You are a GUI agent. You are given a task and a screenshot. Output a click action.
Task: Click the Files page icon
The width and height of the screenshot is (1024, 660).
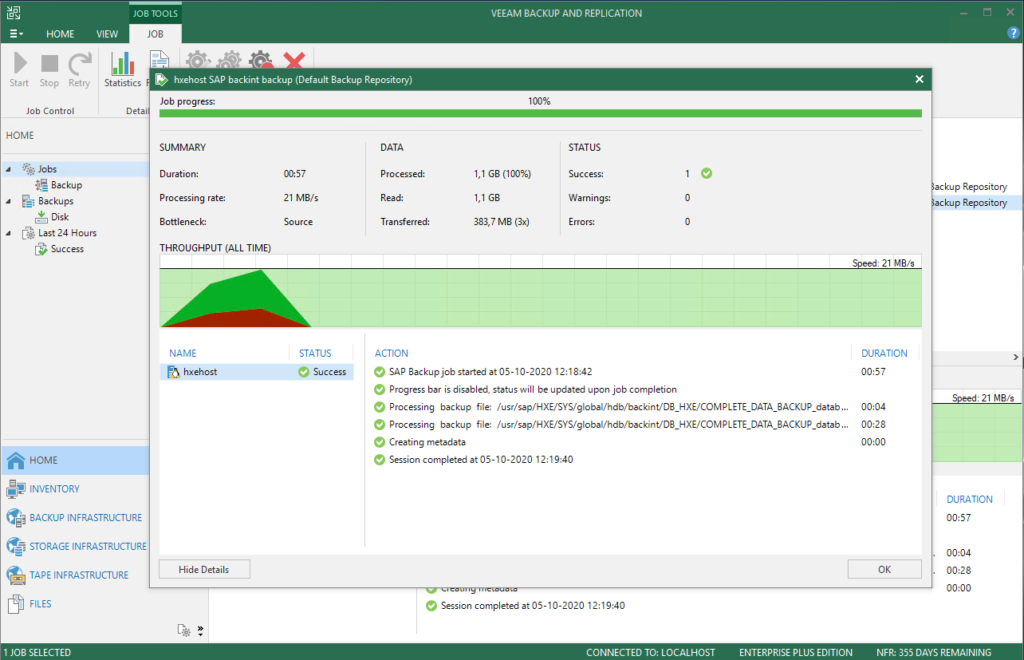[x=16, y=604]
